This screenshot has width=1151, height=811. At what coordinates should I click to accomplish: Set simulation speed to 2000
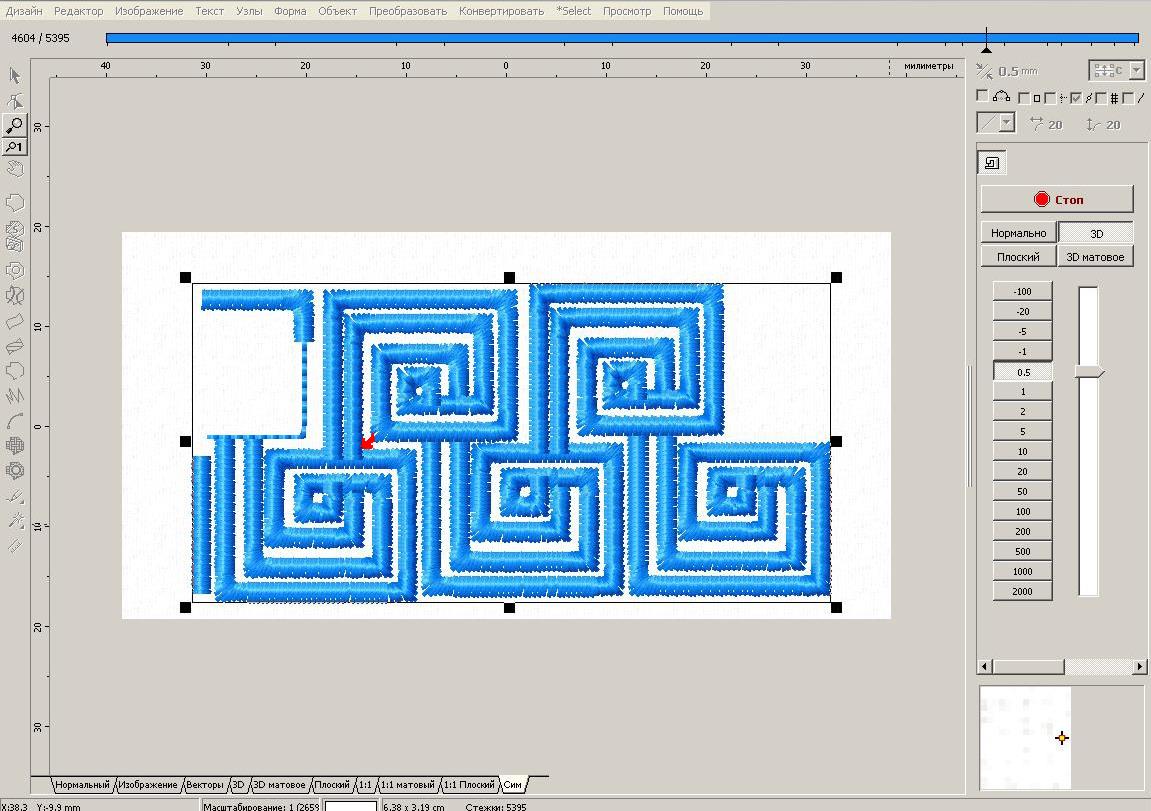coord(1023,591)
